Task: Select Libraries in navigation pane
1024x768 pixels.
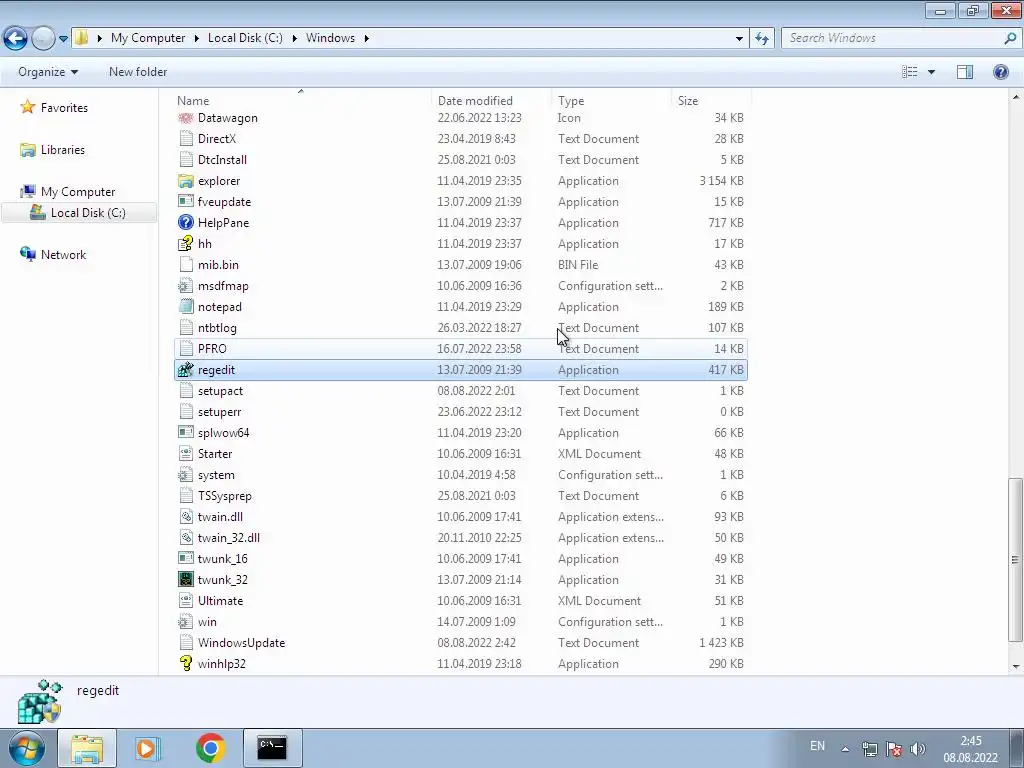Action: point(63,150)
